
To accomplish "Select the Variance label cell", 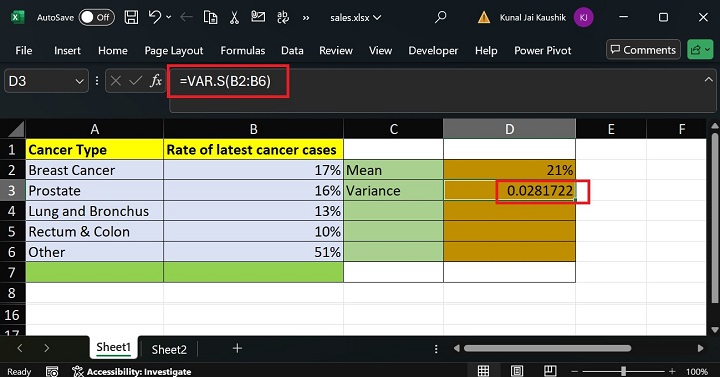I will pos(394,191).
